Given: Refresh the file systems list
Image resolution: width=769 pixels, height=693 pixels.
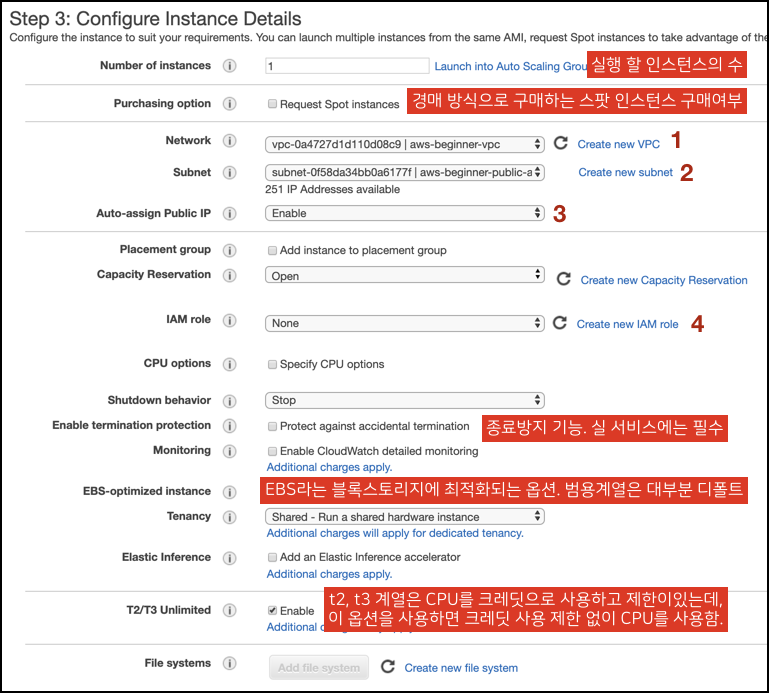Looking at the screenshot, I should coord(388,667).
